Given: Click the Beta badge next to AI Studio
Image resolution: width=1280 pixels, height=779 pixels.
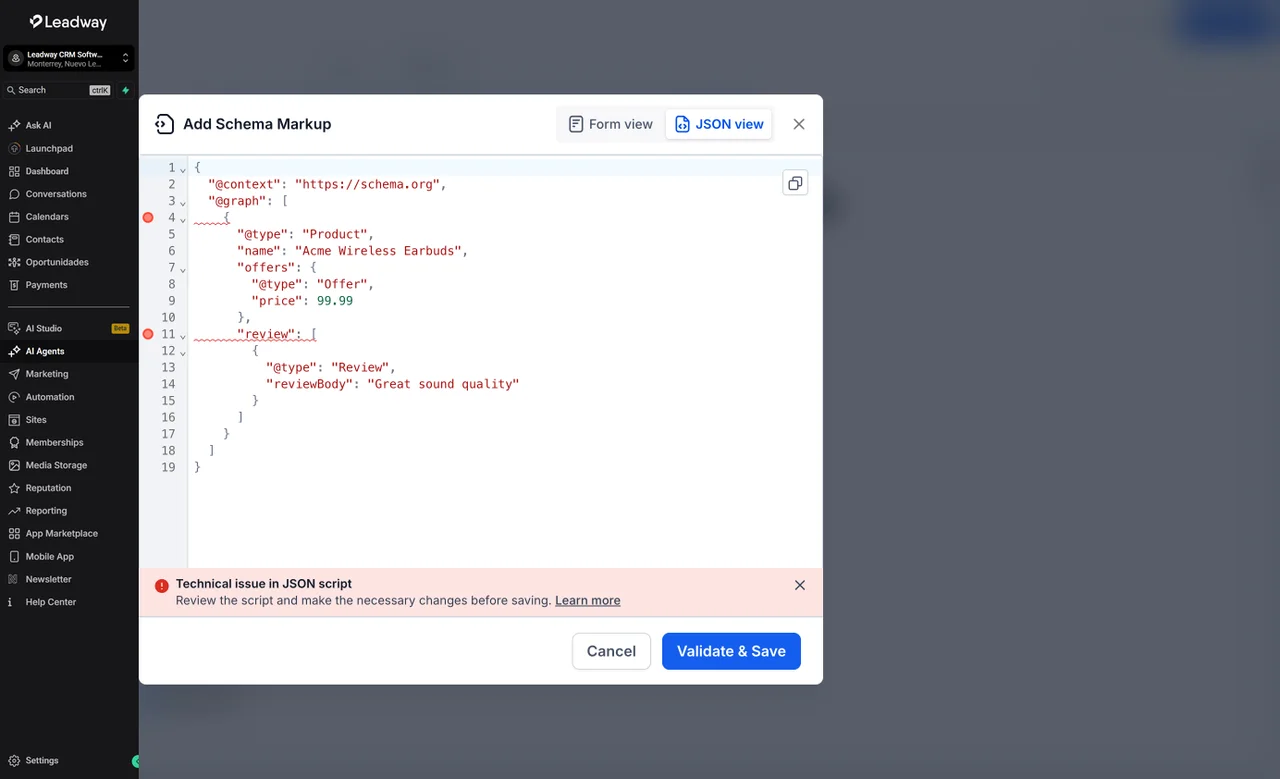Looking at the screenshot, I should (120, 328).
